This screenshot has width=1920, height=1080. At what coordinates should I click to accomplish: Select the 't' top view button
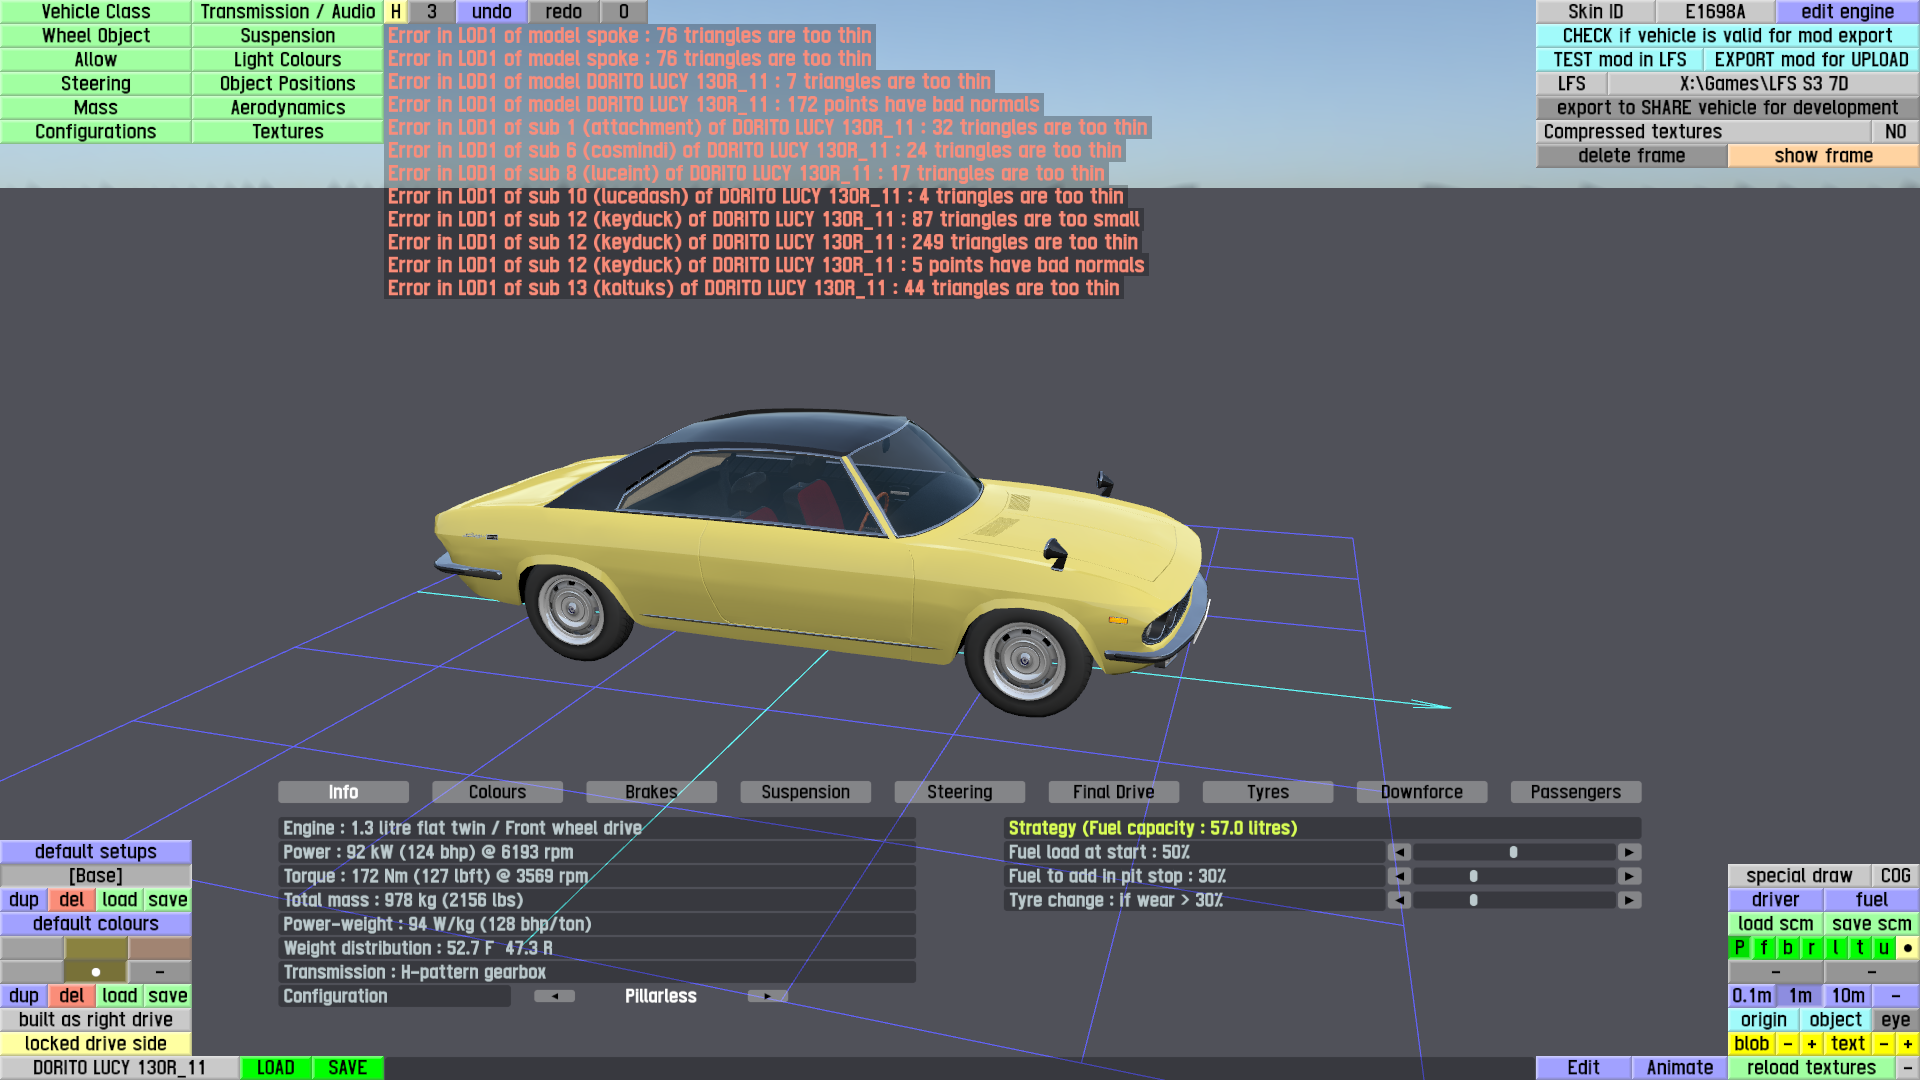click(1859, 948)
